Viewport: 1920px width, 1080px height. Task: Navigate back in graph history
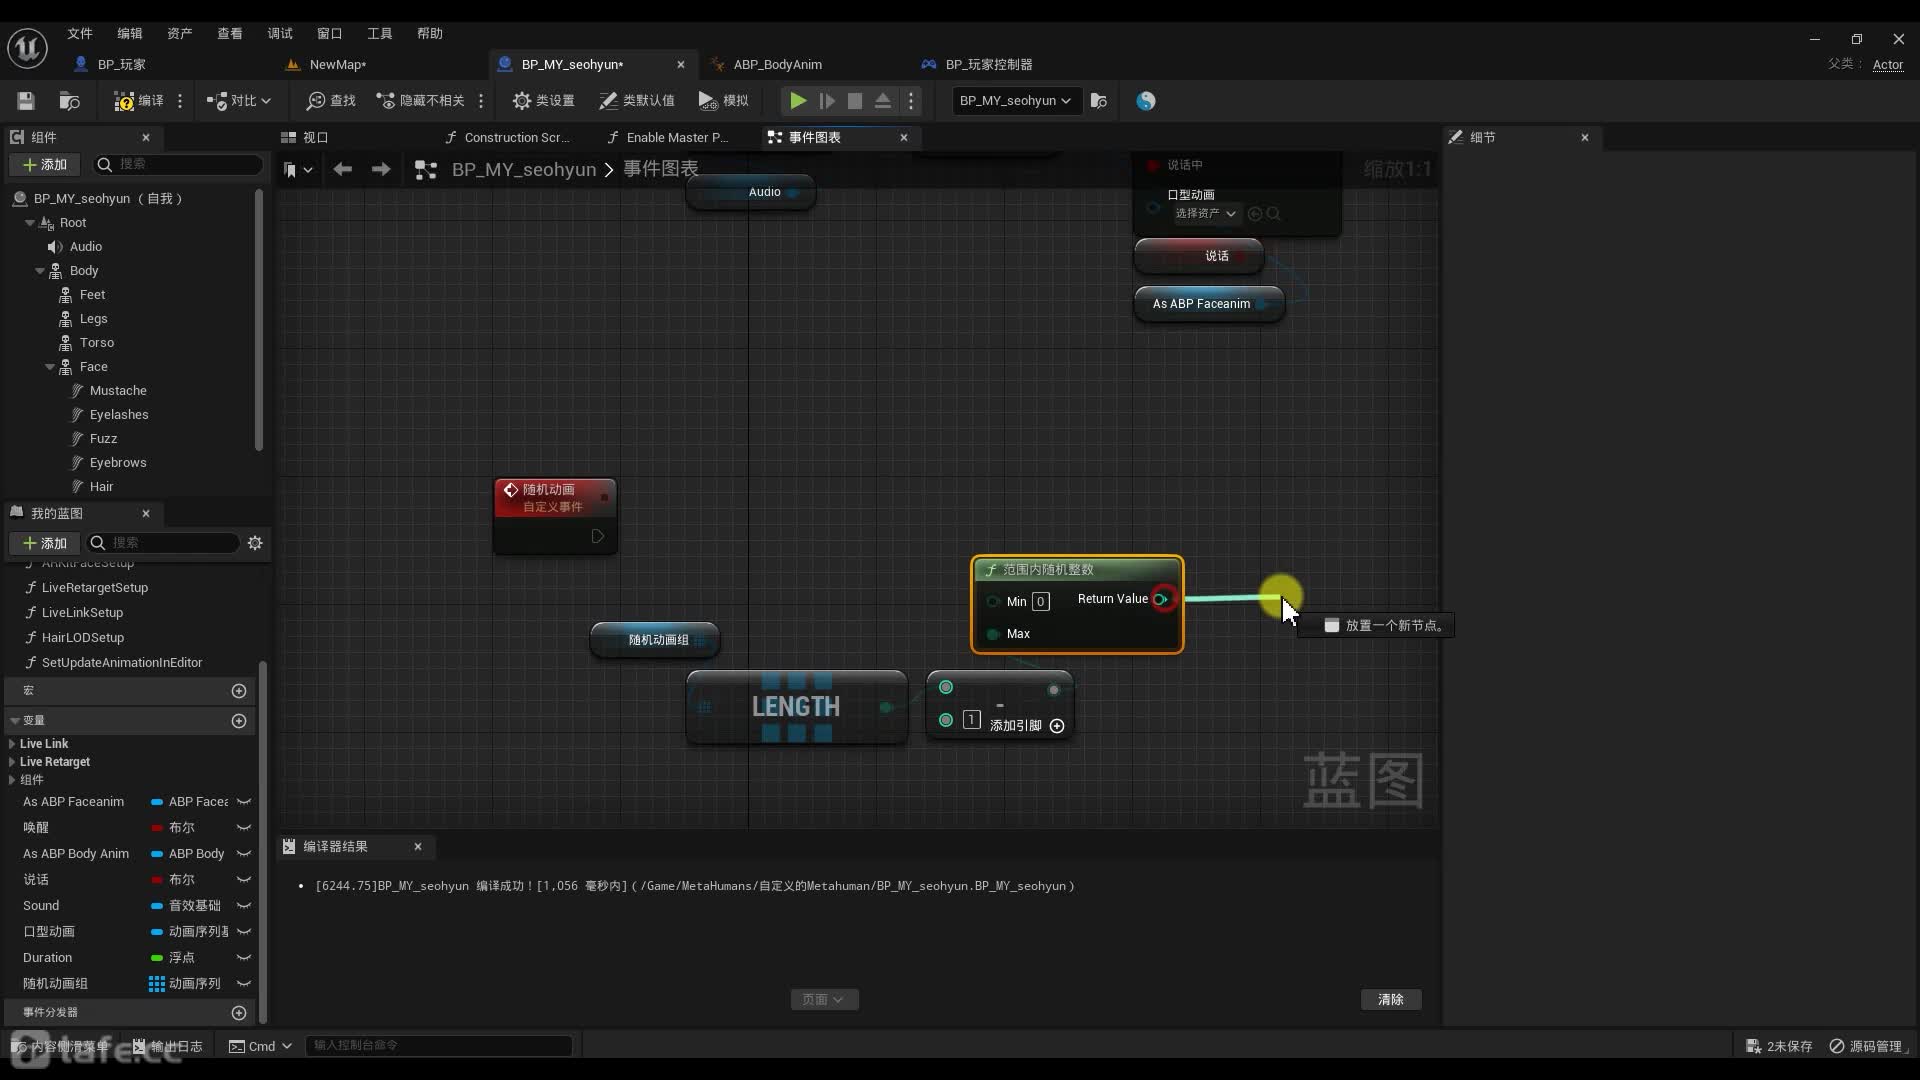point(342,170)
